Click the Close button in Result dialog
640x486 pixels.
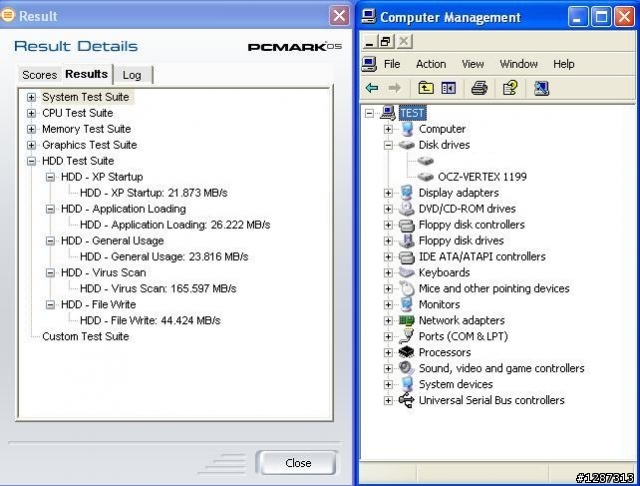coord(298,463)
